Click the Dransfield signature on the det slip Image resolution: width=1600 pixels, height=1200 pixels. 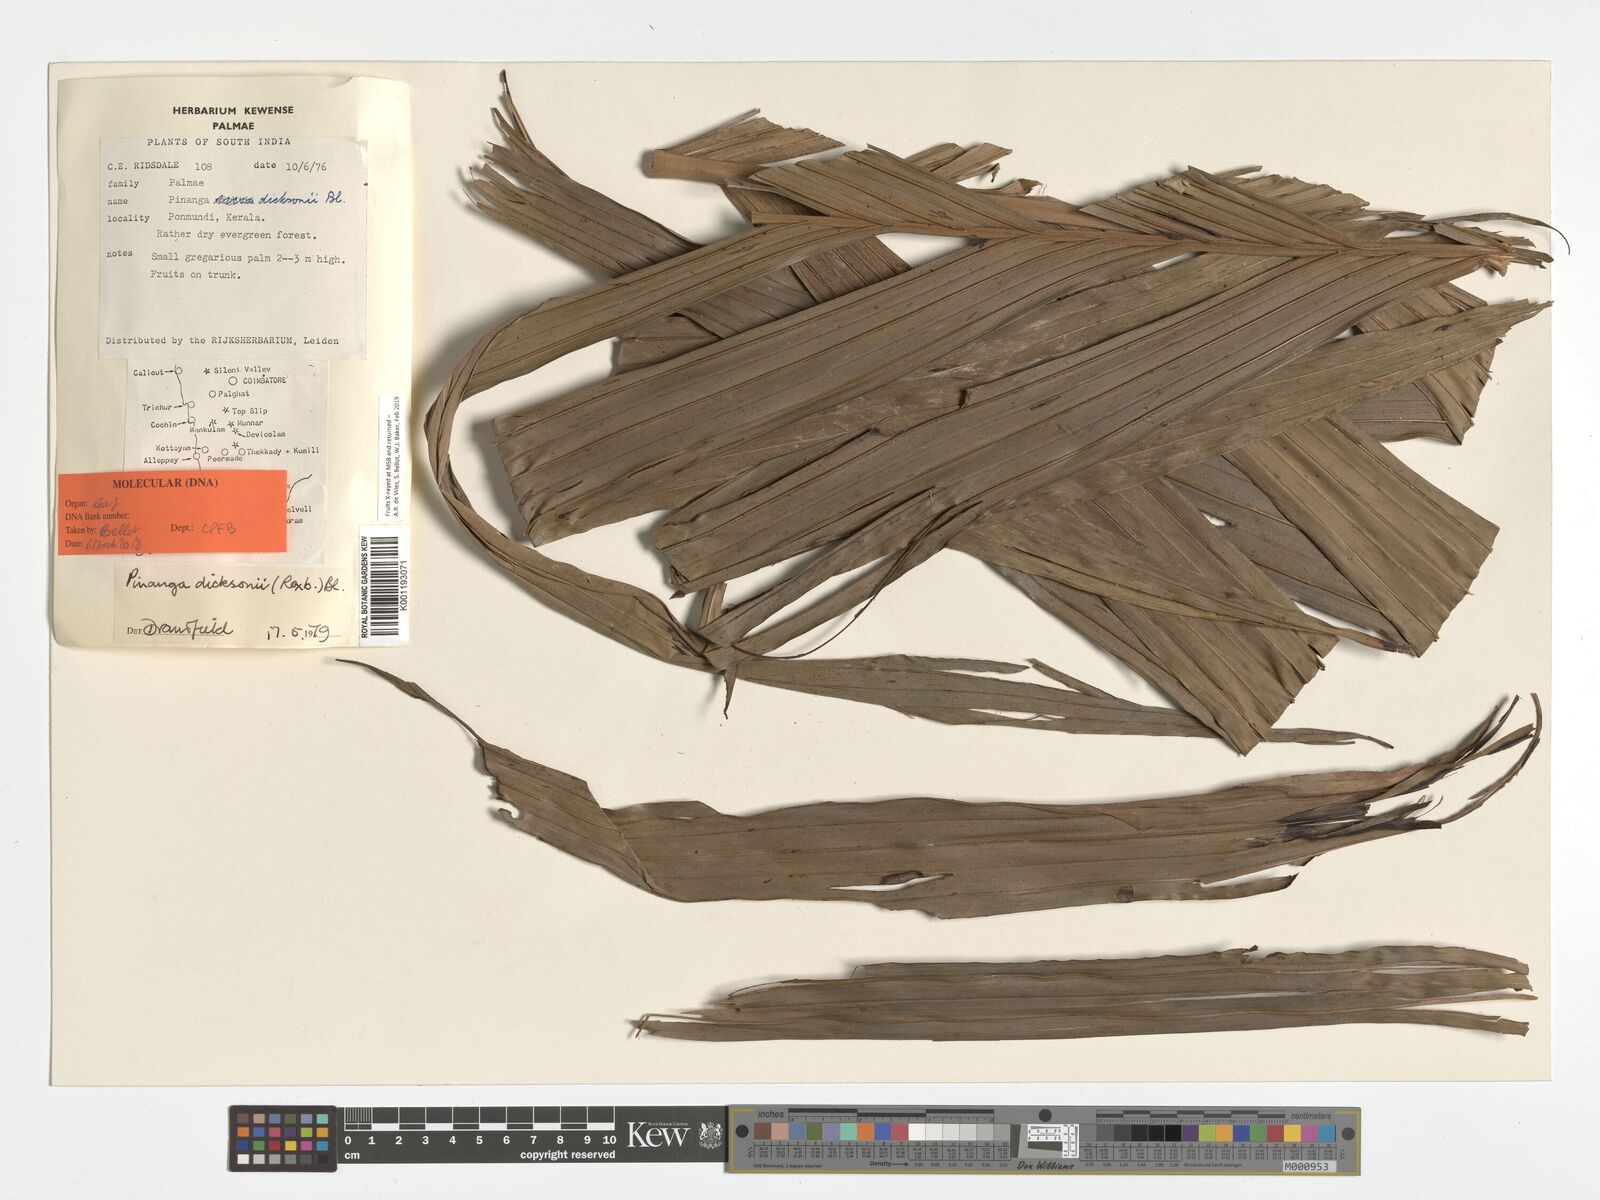point(188,628)
